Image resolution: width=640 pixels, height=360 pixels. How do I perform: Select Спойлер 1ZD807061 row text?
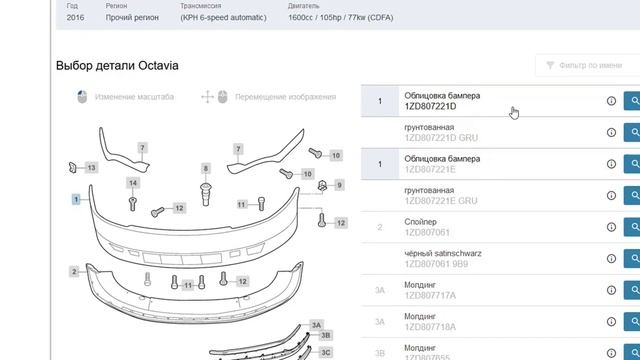(427, 227)
